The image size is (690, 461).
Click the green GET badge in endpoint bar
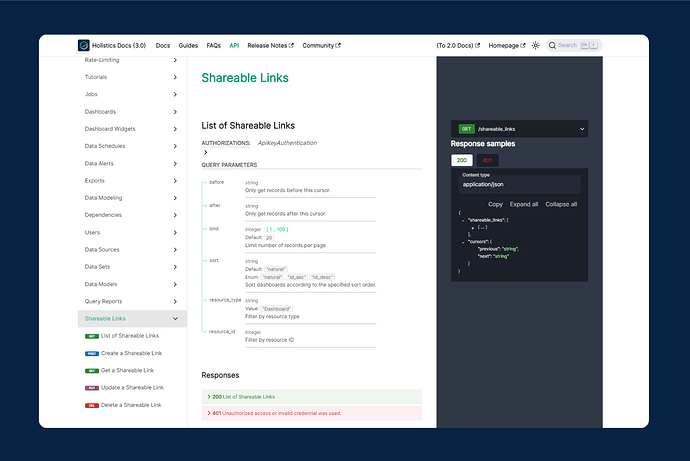pyautogui.click(x=466, y=129)
